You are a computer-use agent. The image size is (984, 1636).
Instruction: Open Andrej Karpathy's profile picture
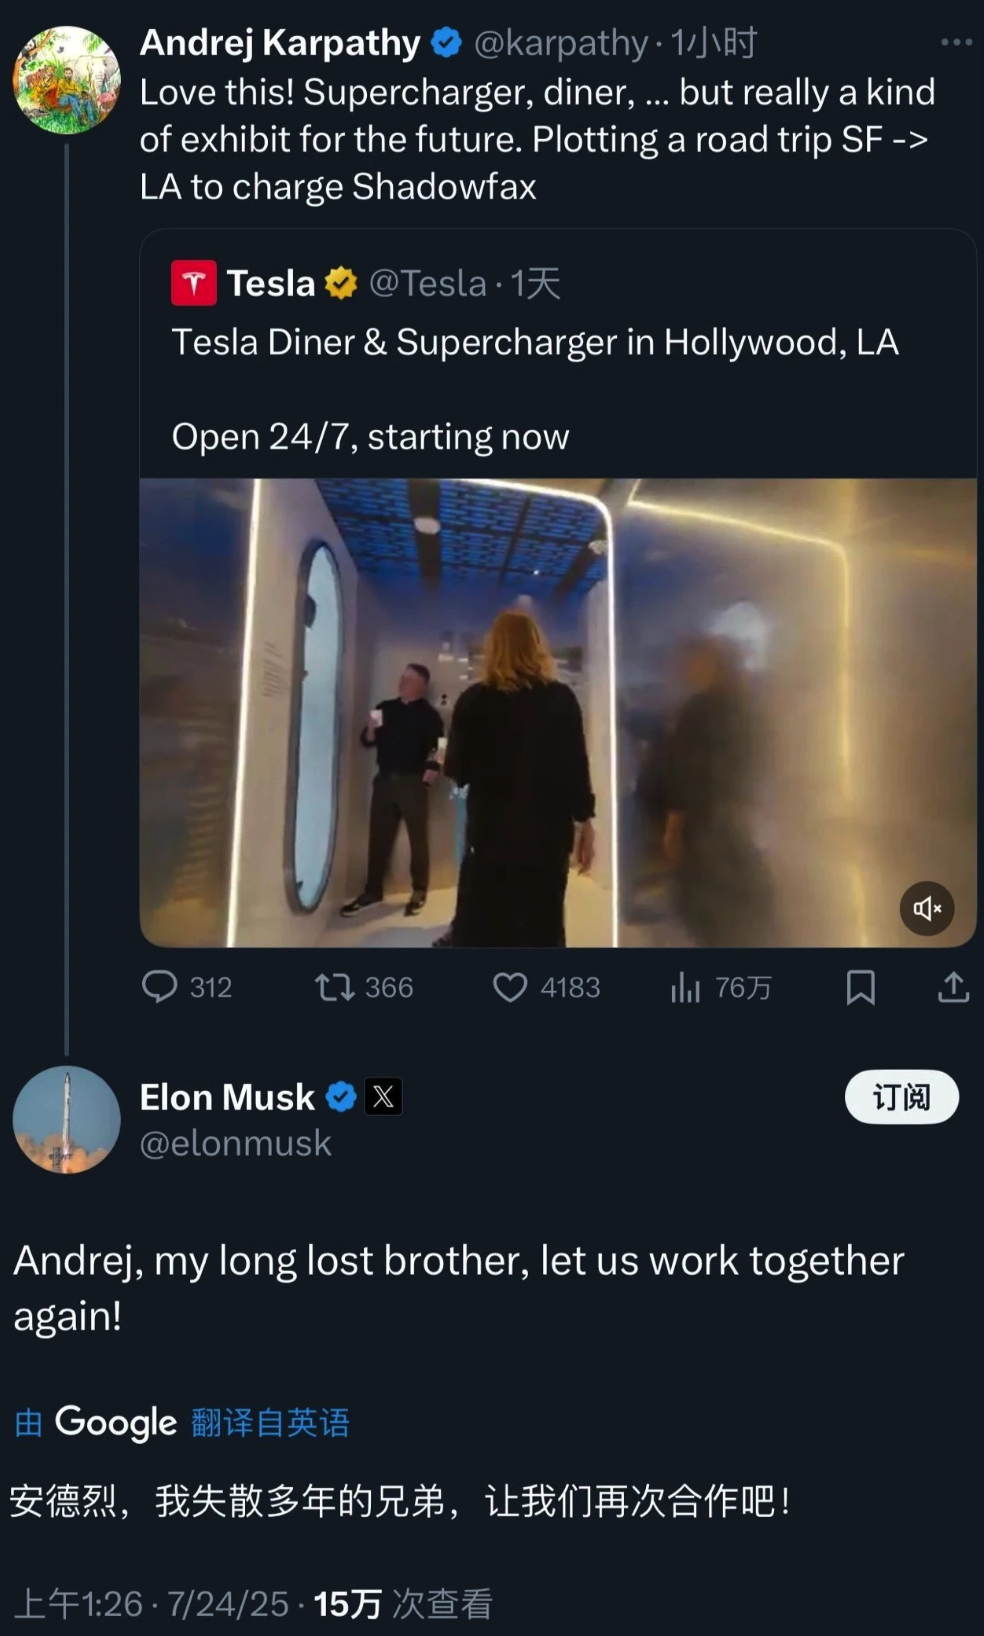(x=67, y=80)
